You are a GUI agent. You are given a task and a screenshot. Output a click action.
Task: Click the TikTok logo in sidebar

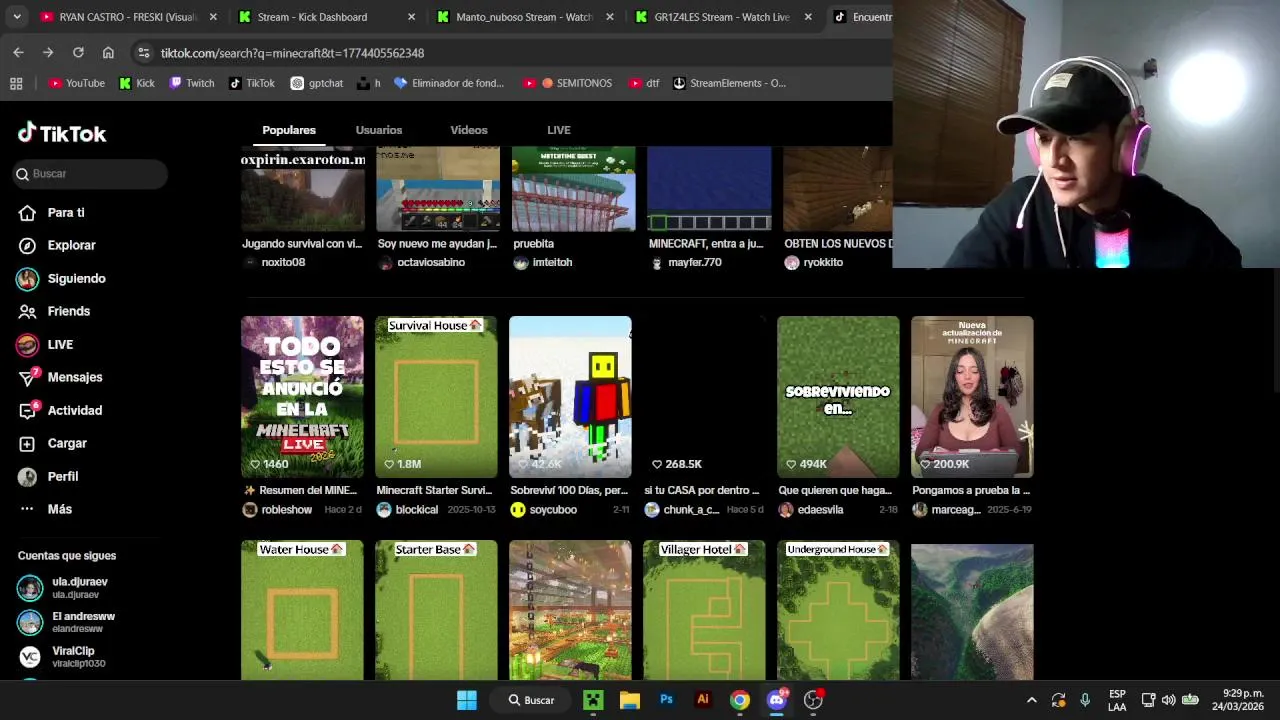(62, 133)
